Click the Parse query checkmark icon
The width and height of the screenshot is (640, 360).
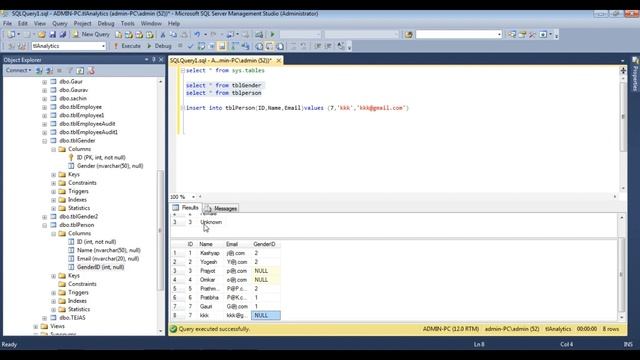pyautogui.click(x=190, y=46)
